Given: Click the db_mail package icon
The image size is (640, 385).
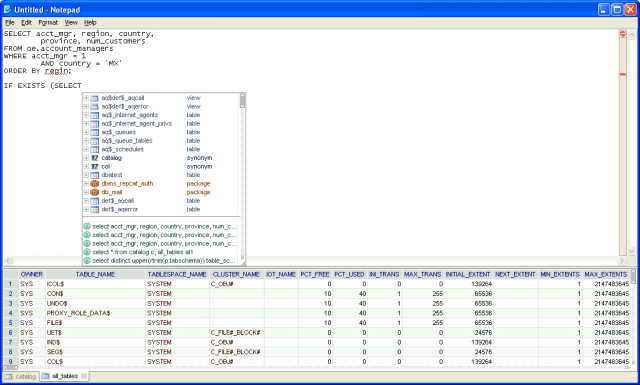Looking at the screenshot, I should (94, 192).
